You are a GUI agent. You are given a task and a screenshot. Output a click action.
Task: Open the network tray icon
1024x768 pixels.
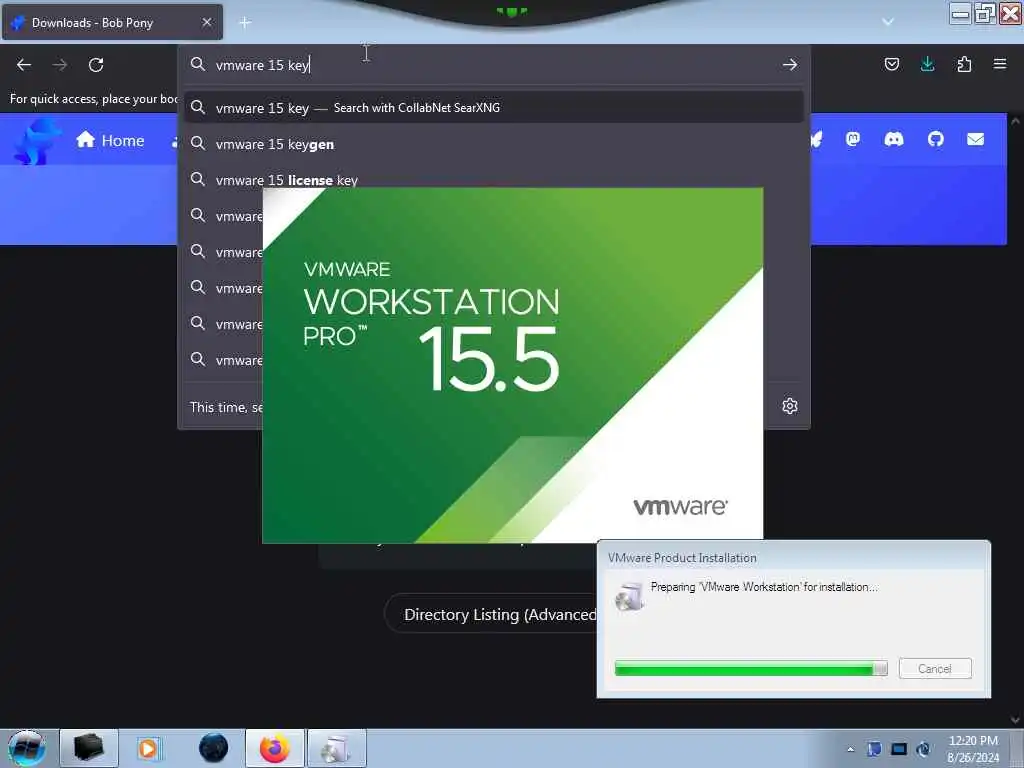[899, 749]
